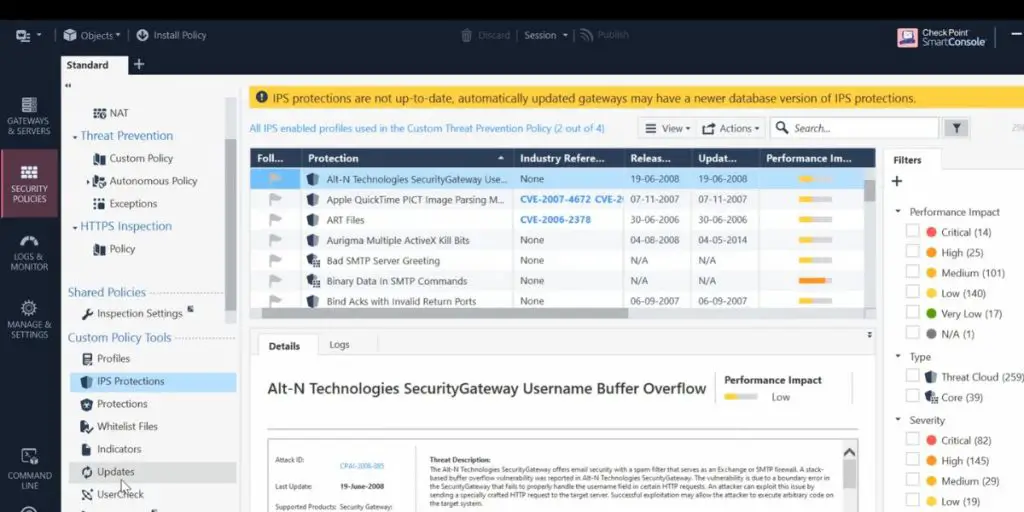
Task: Switch to the Details tab
Action: point(285,346)
